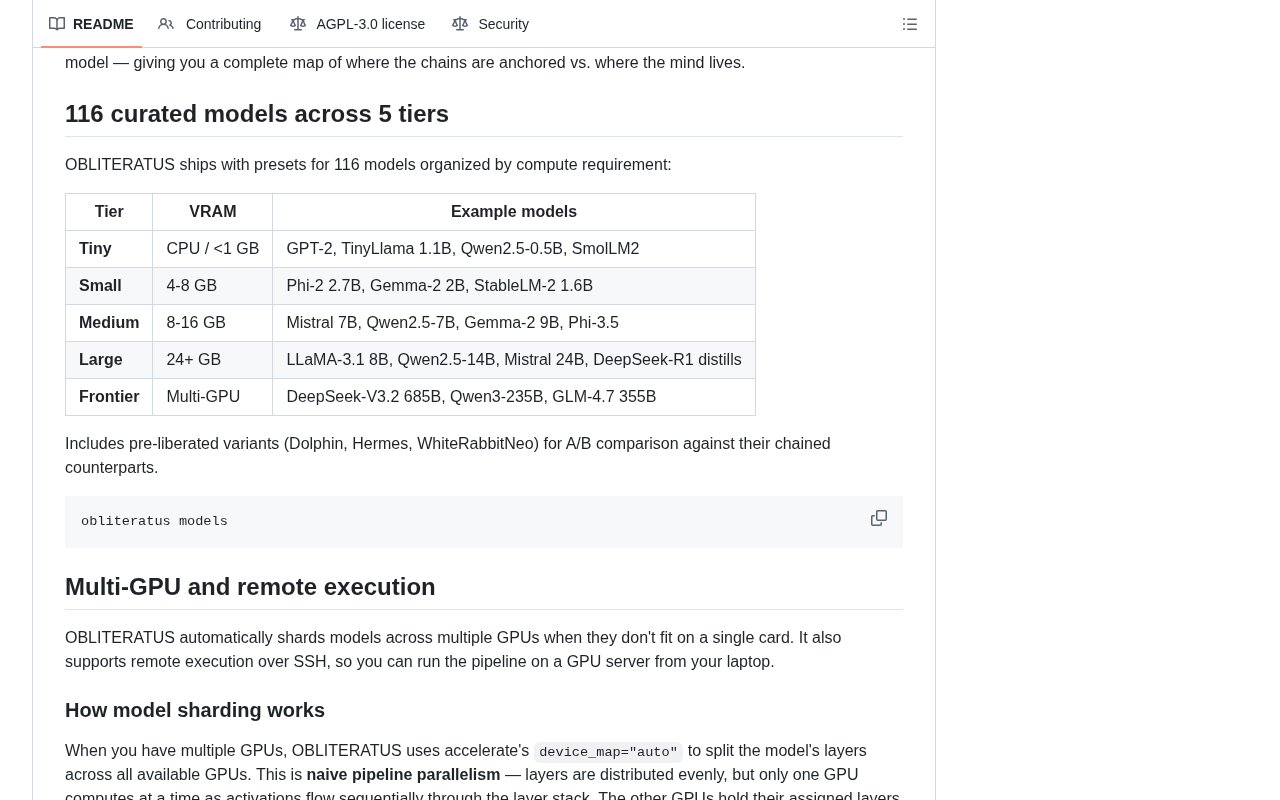The height and width of the screenshot is (800, 1280).
Task: Click the '8-16 GB' VRAM cell
Action: click(213, 323)
